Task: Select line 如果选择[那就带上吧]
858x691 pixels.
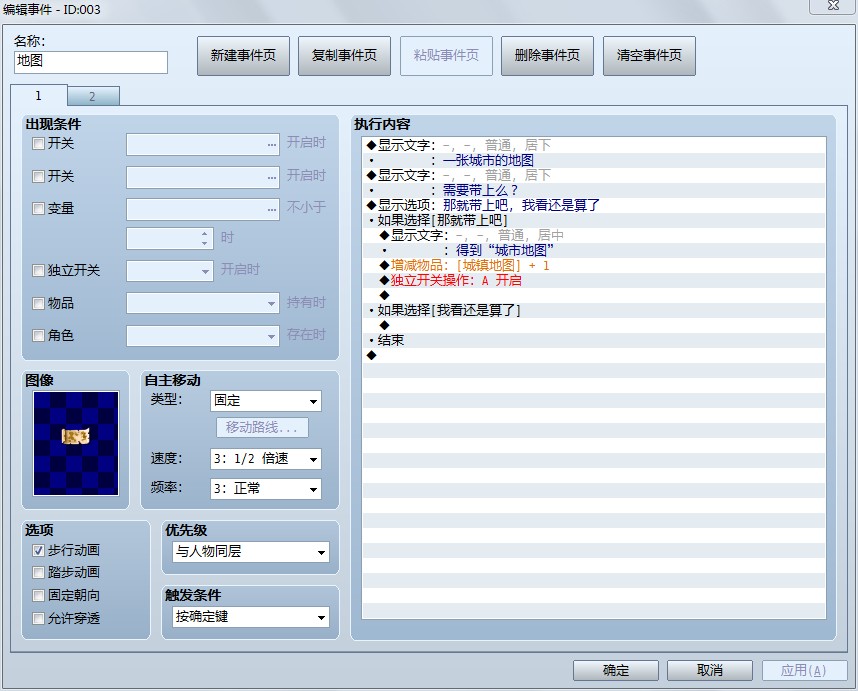Action: click(594, 220)
